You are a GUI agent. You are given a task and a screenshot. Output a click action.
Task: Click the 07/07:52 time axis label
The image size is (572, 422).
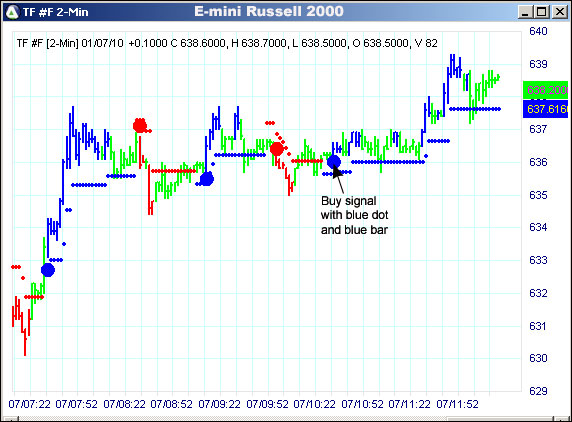click(77, 404)
